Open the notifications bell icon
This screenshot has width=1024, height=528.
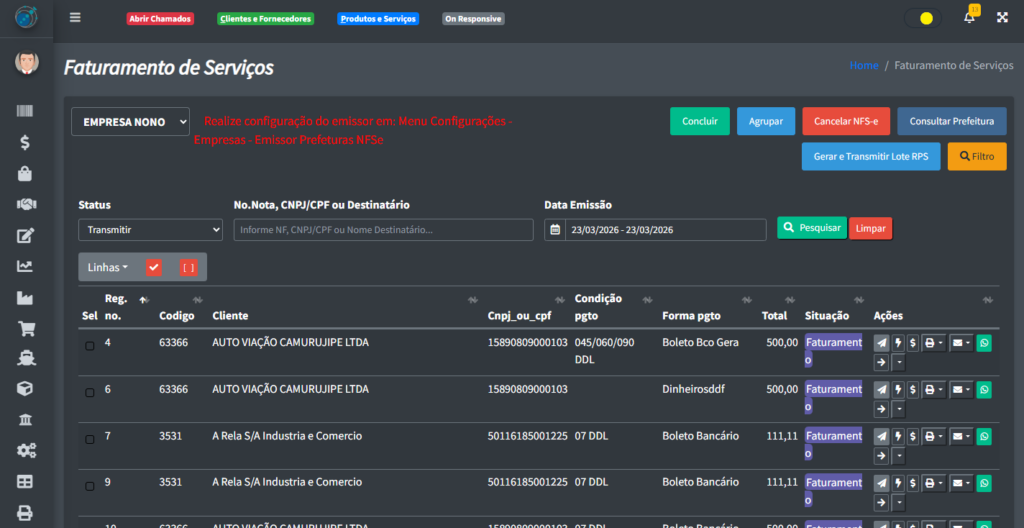pyautogui.click(x=969, y=18)
